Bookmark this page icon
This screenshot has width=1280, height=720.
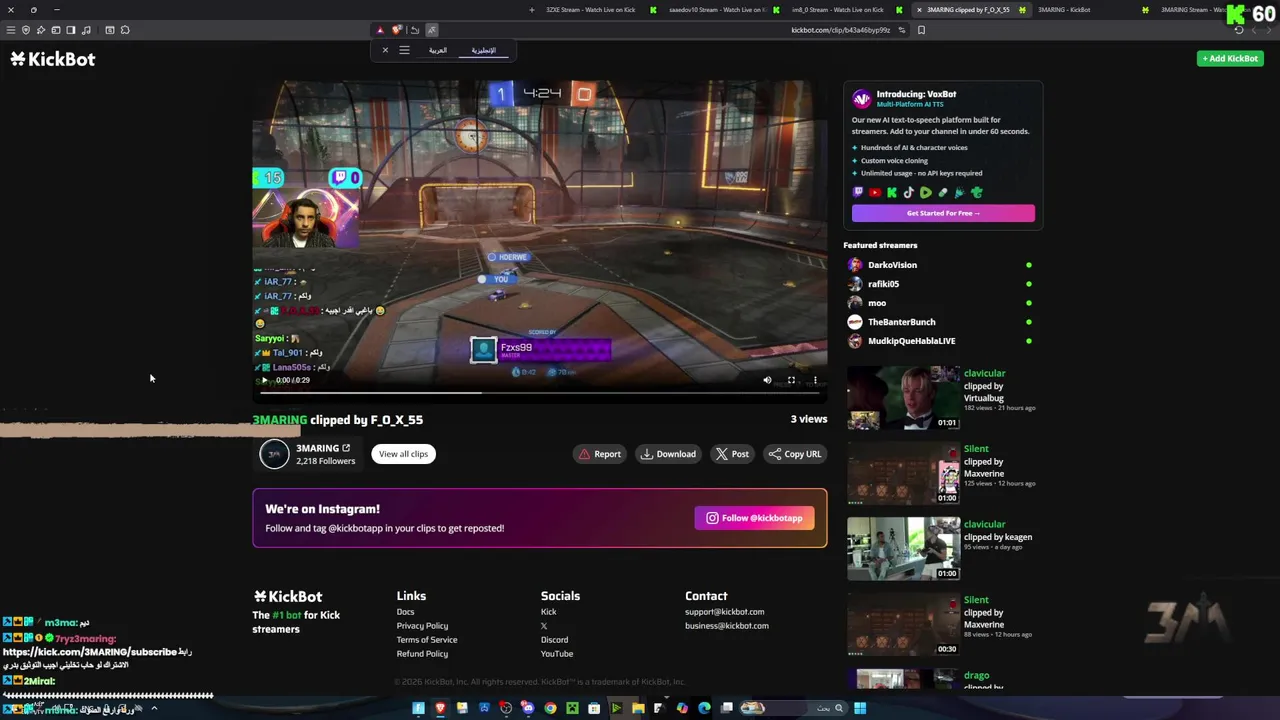[x=921, y=30]
